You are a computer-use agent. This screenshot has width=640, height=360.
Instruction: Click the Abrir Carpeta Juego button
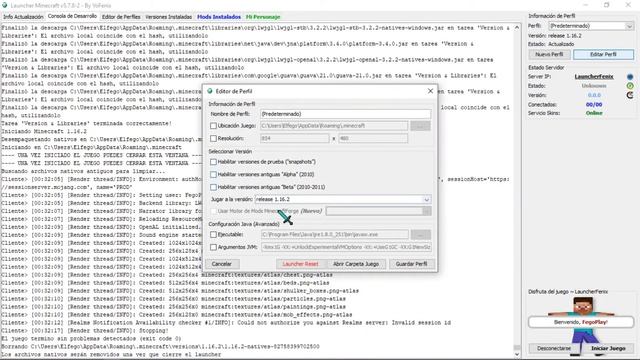click(356, 264)
